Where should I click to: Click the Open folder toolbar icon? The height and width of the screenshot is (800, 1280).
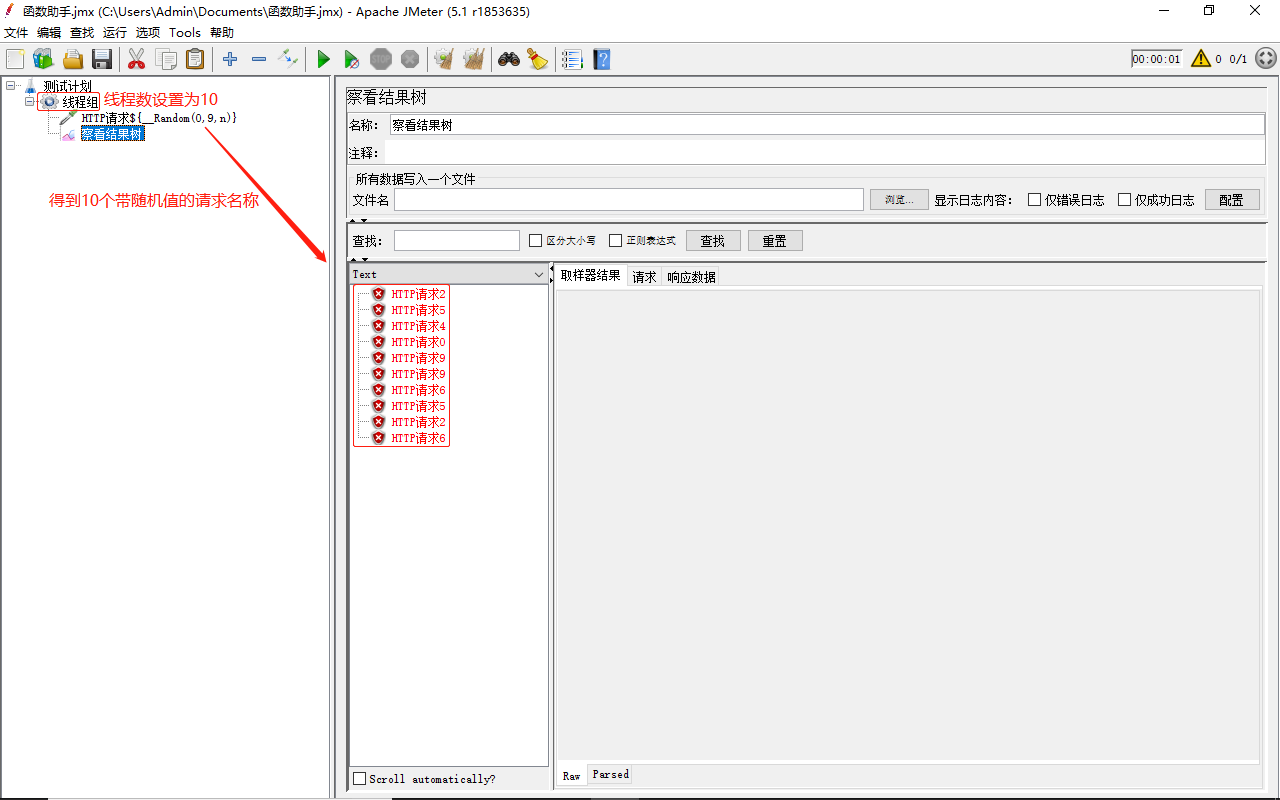73,59
